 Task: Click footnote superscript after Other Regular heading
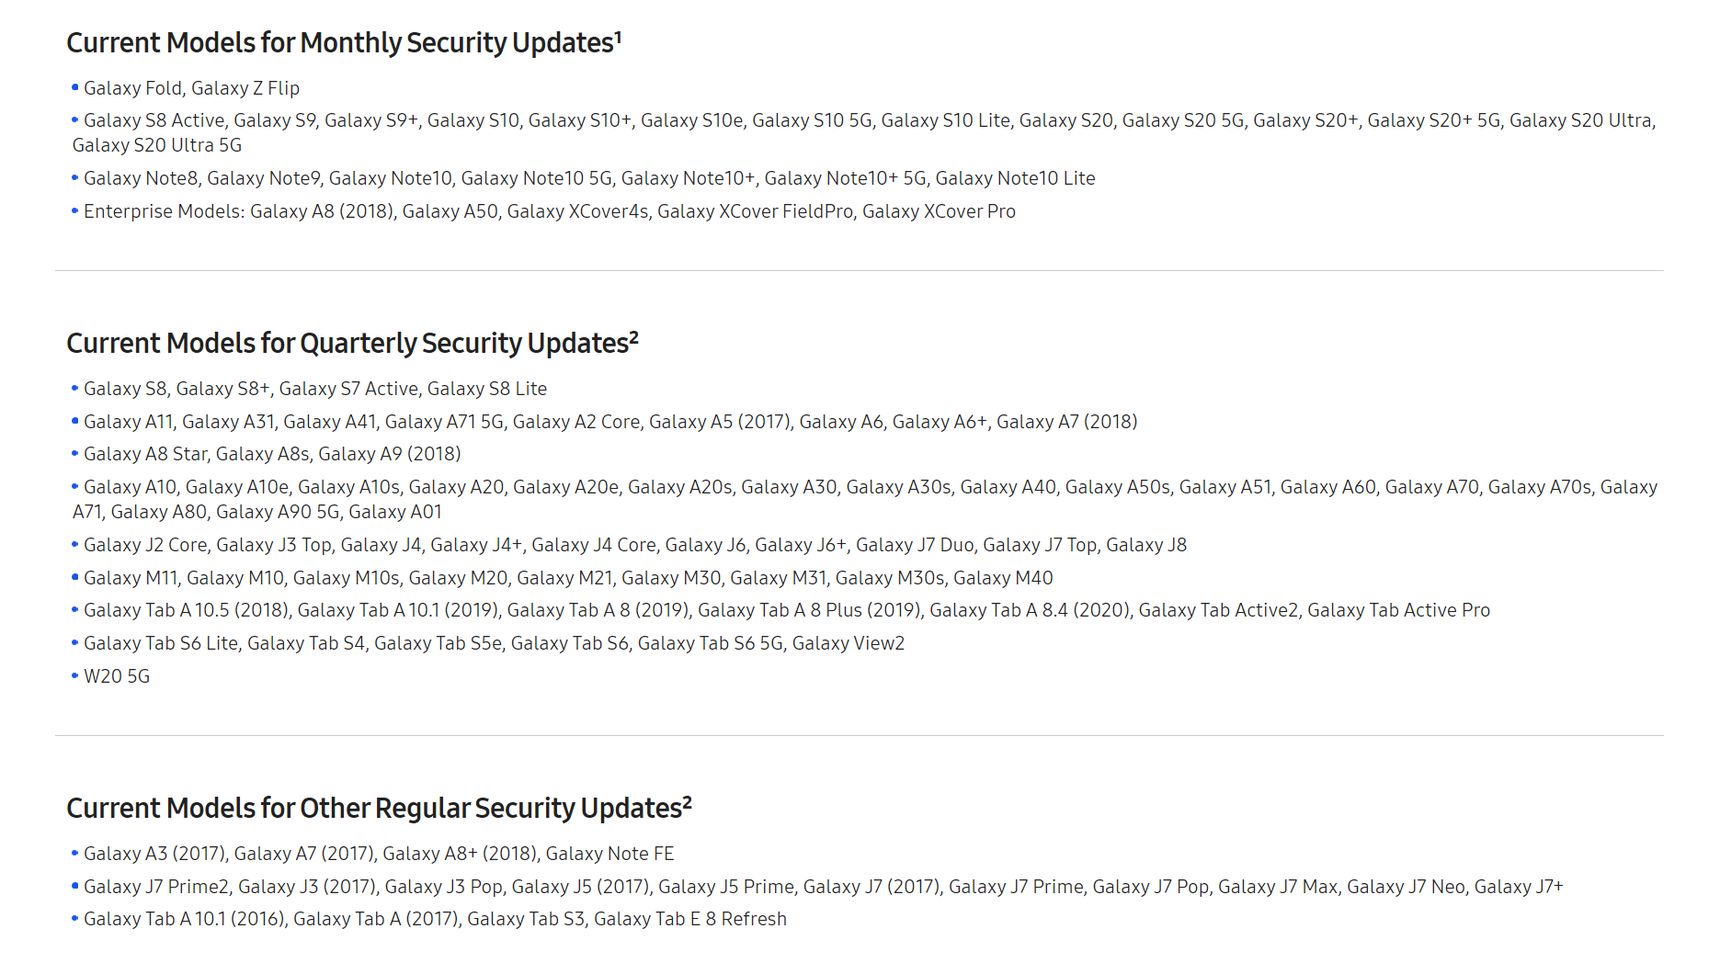pos(687,802)
